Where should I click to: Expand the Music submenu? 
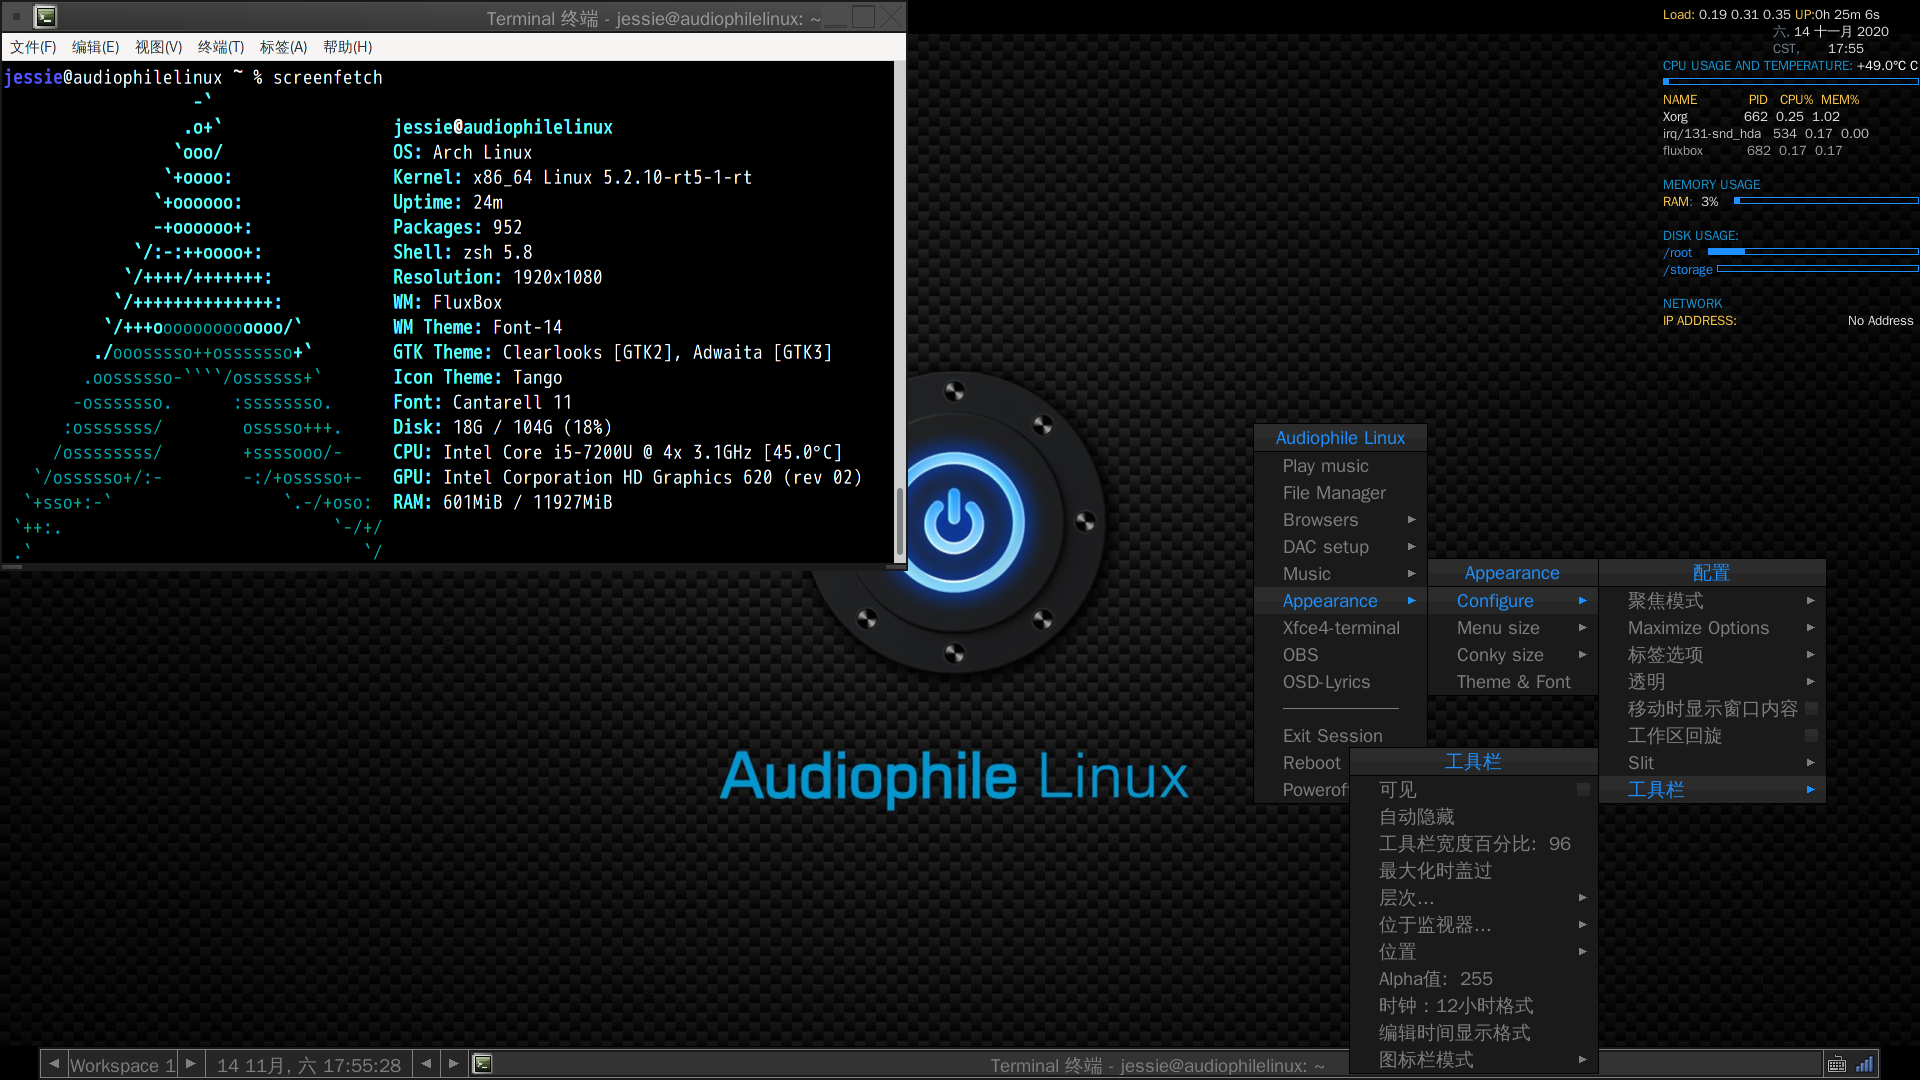(1340, 574)
